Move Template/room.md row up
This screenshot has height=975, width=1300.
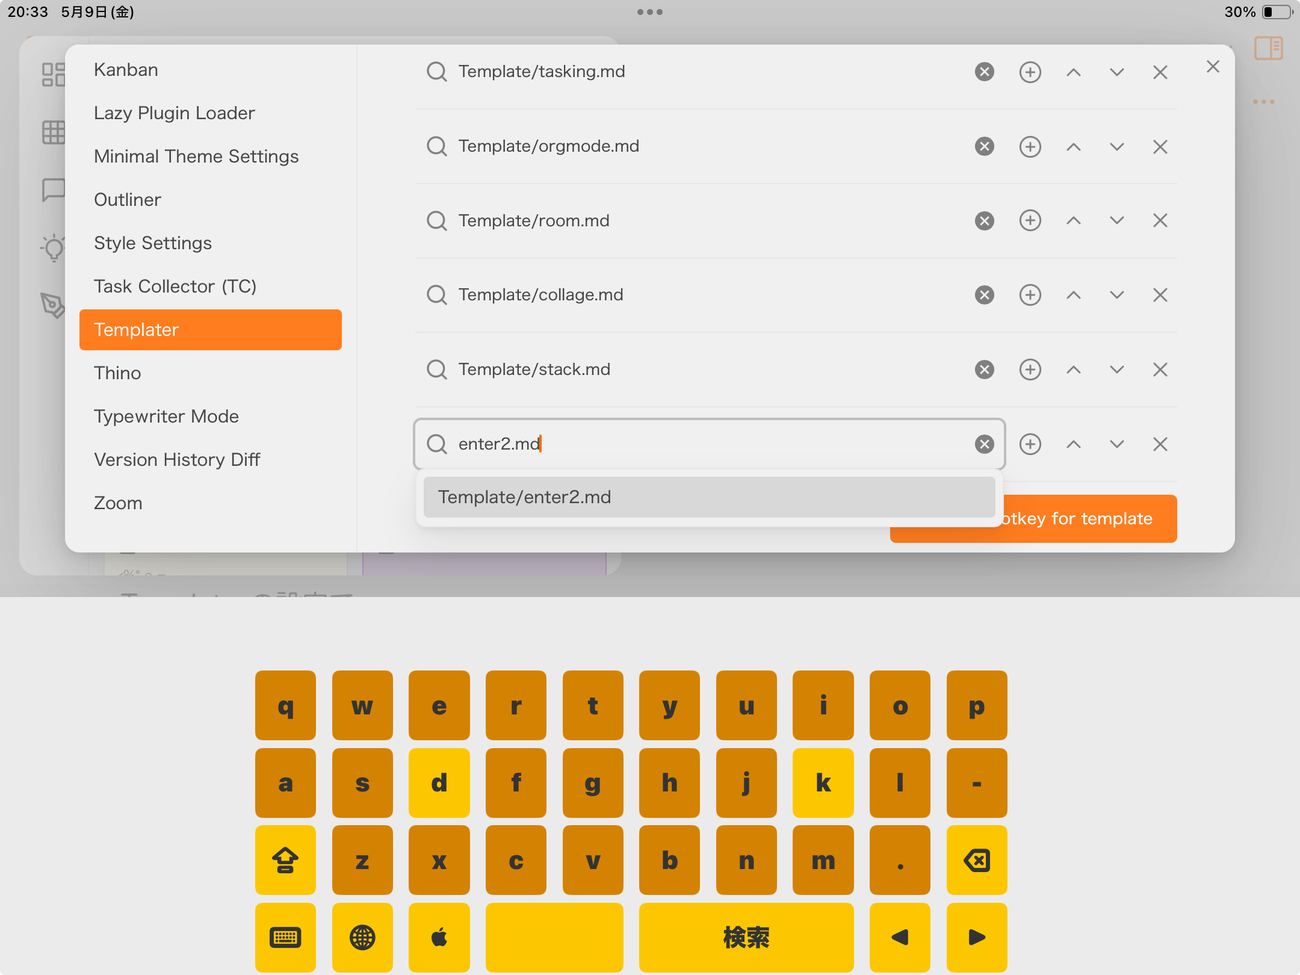pyautogui.click(x=1073, y=221)
